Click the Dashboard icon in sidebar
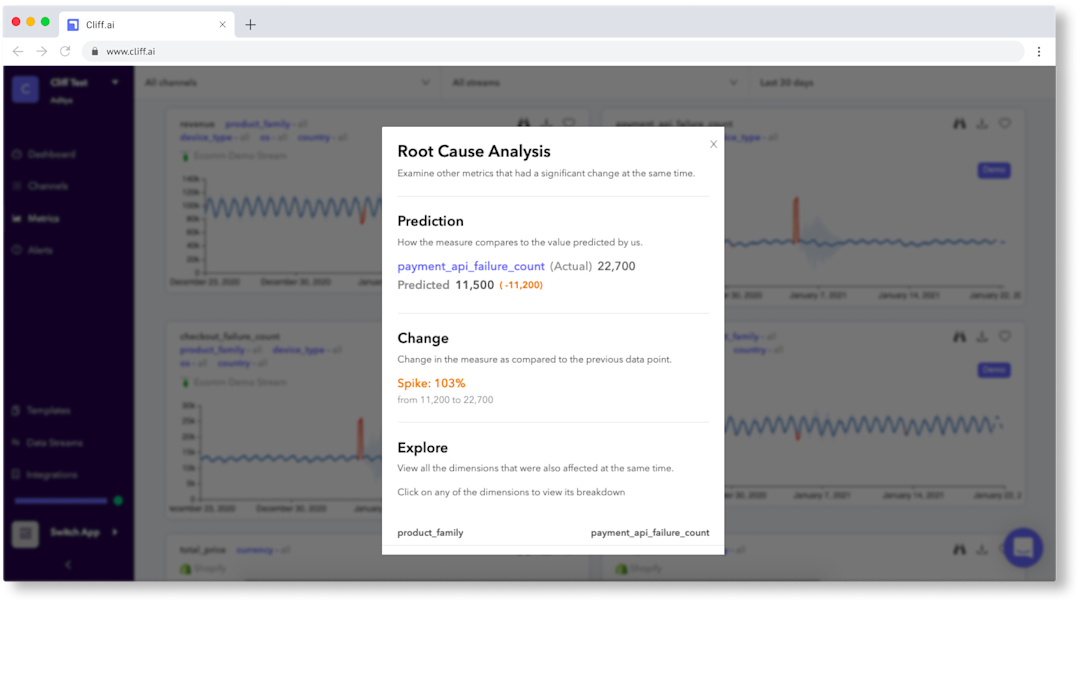Screen dimensions: 1080x677 point(17,154)
